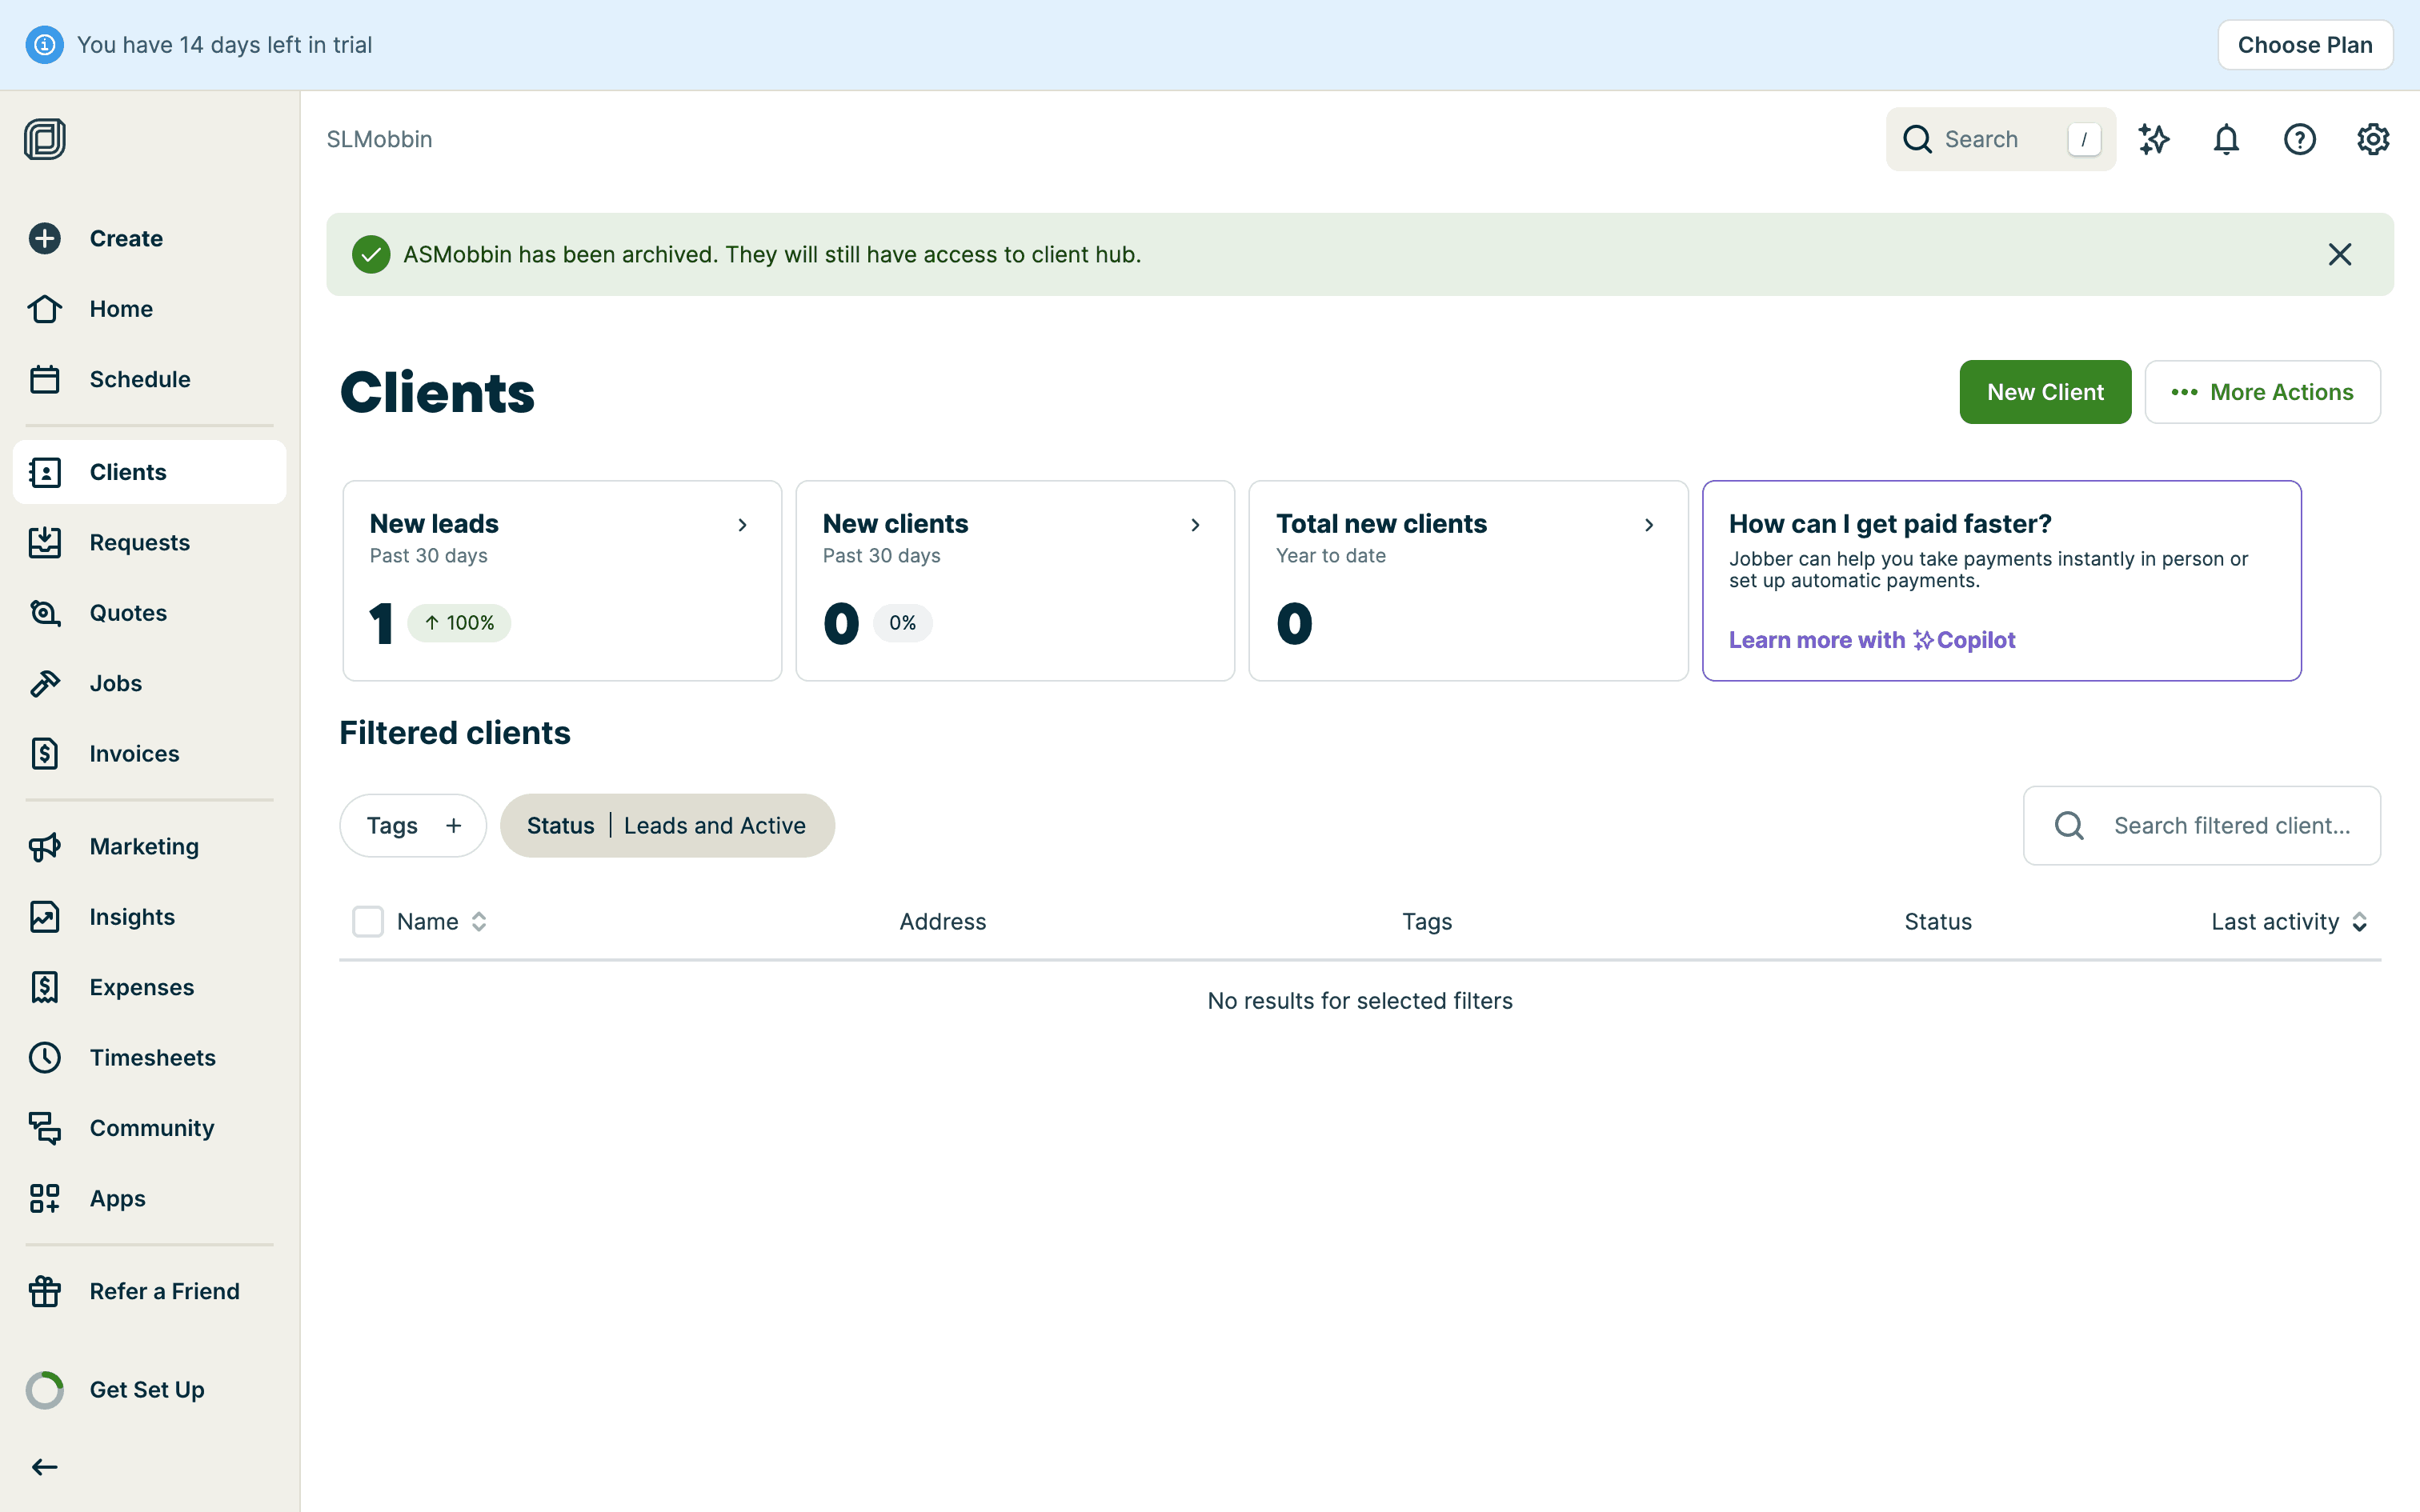Click the Jobber logo icon in sidebar
Viewport: 2420px width, 1512px height.
[x=45, y=139]
